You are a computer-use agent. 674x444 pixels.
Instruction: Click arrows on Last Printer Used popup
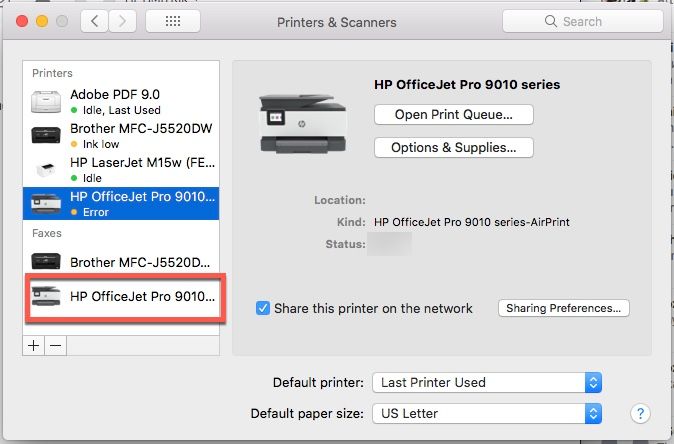coord(593,383)
